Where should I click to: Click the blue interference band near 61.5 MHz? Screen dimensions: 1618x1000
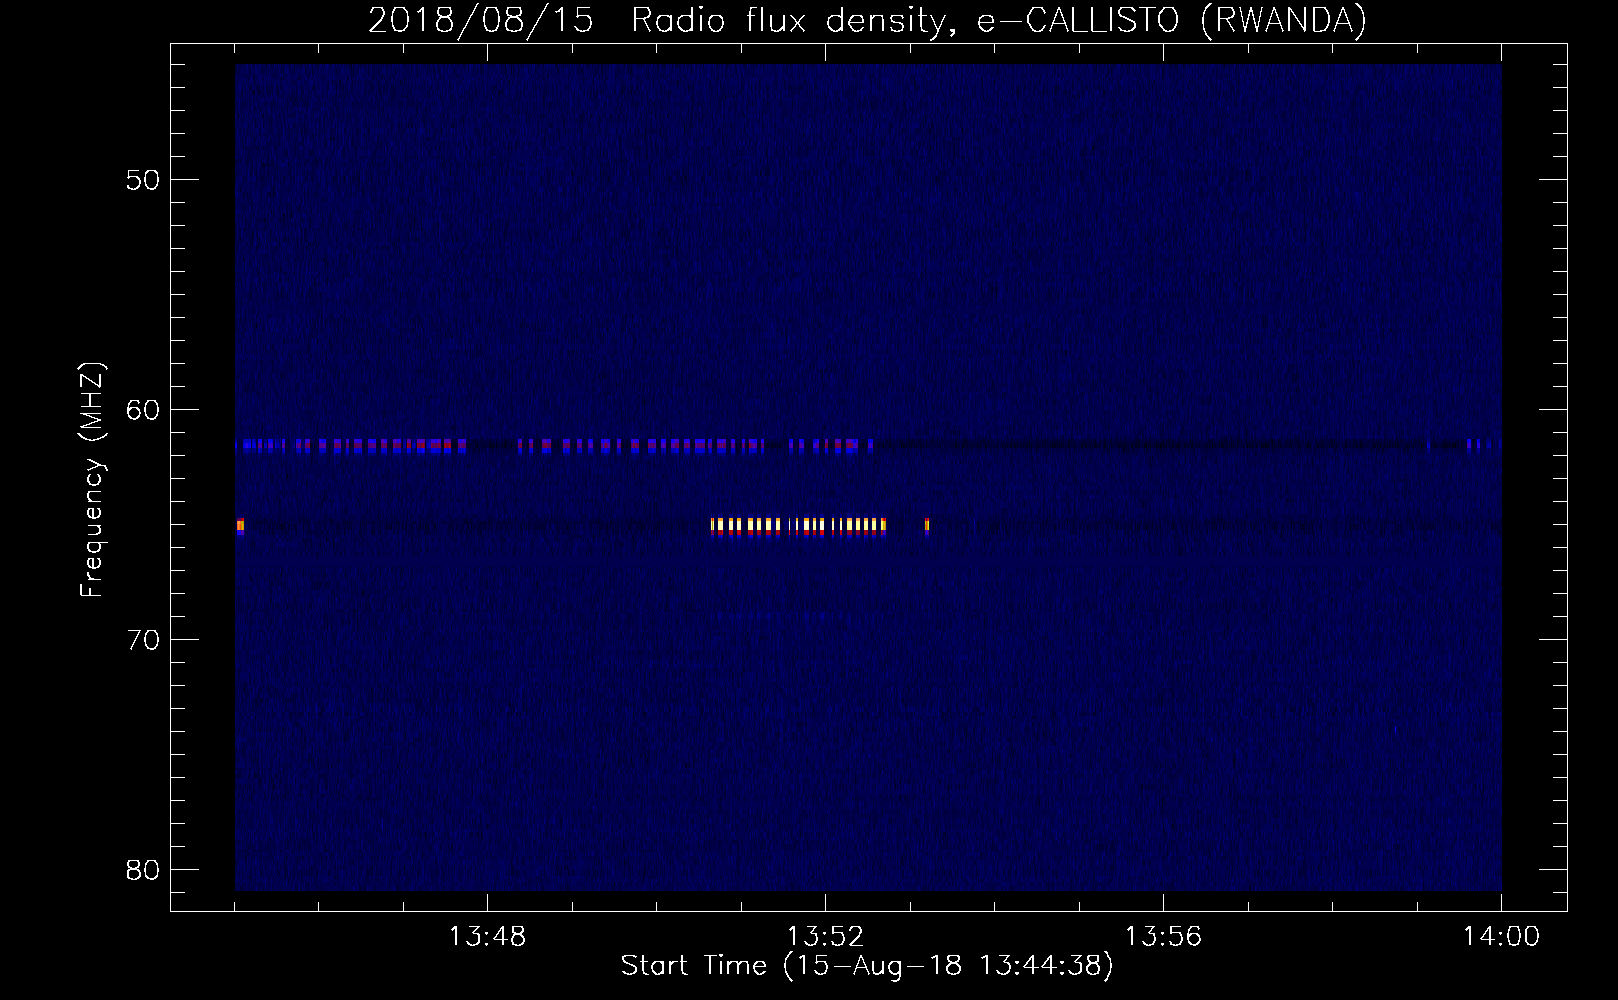coord(555,446)
